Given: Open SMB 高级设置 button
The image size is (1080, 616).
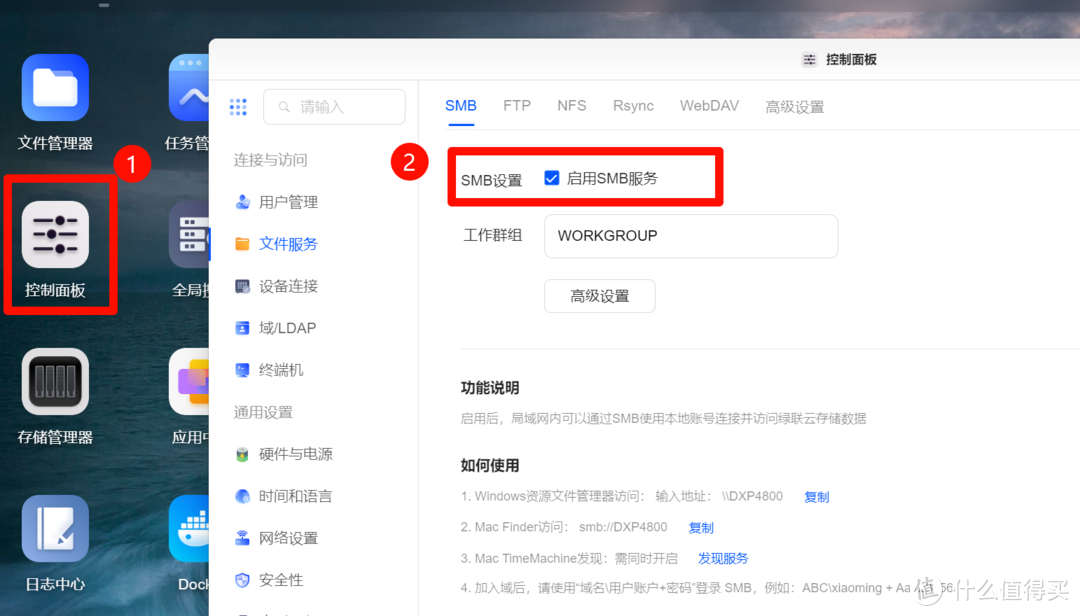Looking at the screenshot, I should pyautogui.click(x=599, y=296).
